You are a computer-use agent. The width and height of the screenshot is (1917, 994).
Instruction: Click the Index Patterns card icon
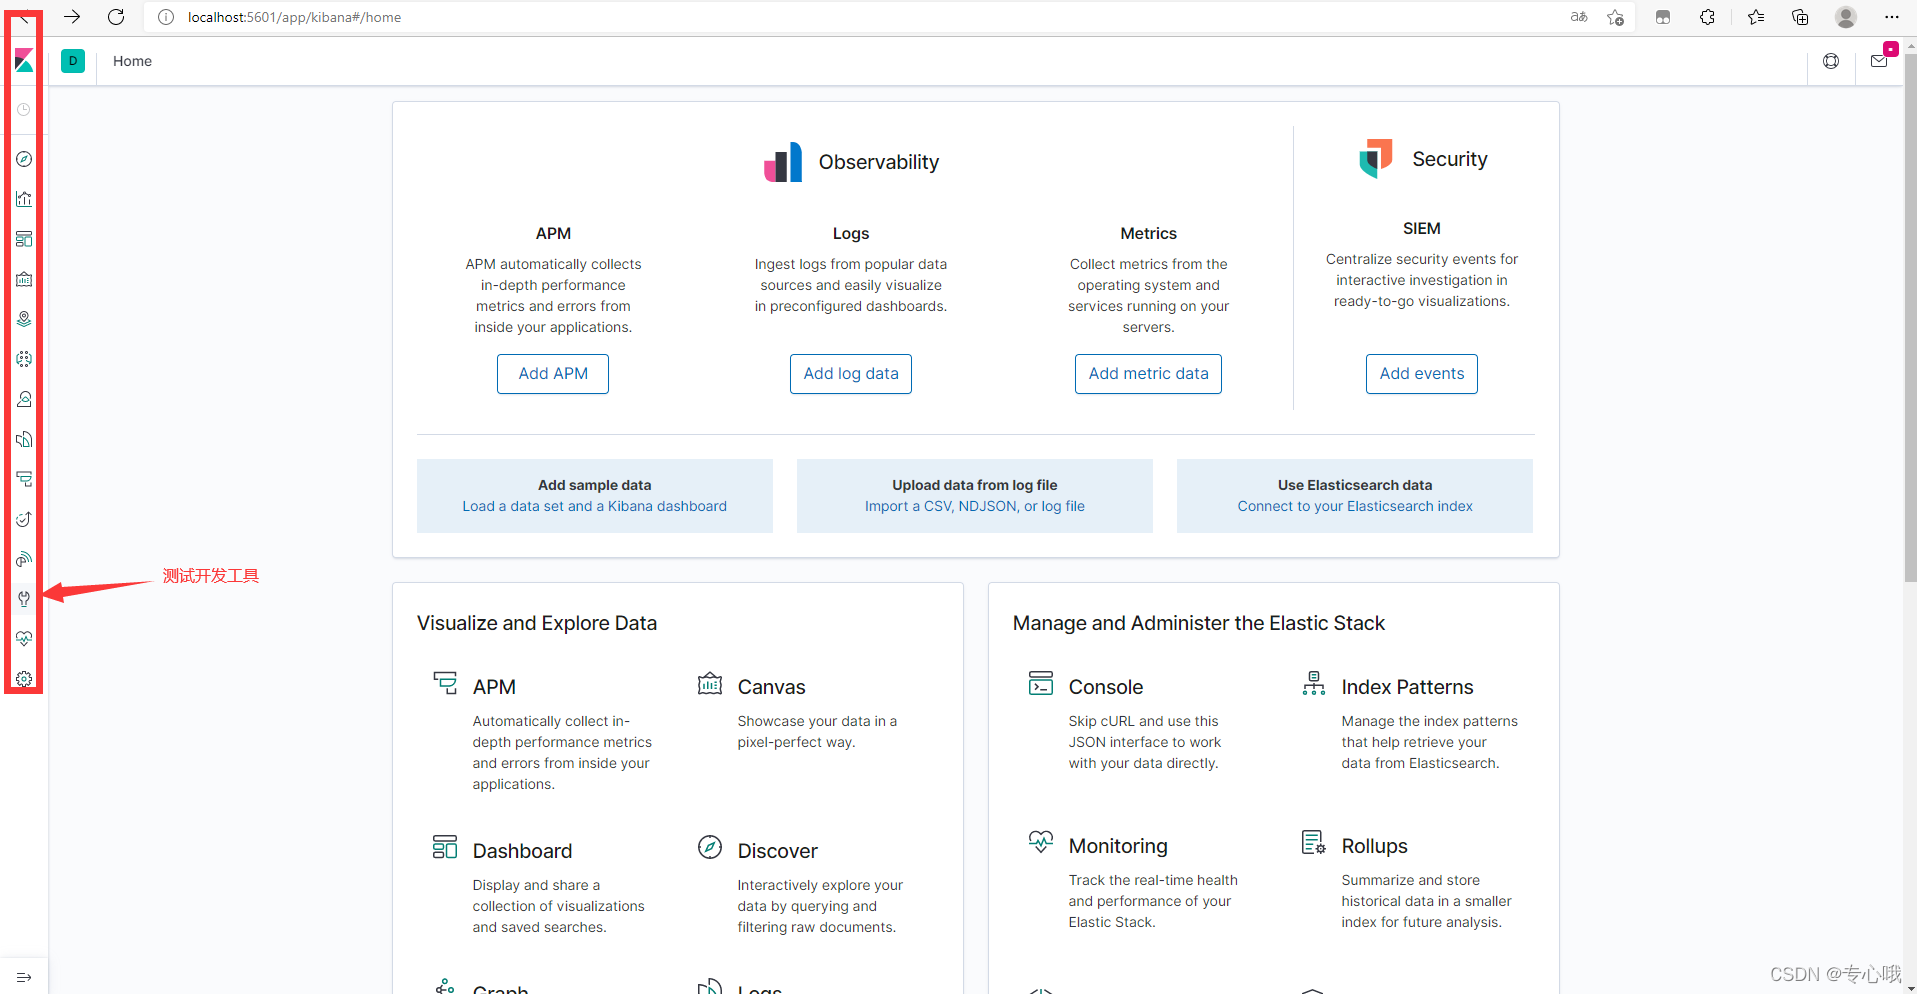point(1314,683)
